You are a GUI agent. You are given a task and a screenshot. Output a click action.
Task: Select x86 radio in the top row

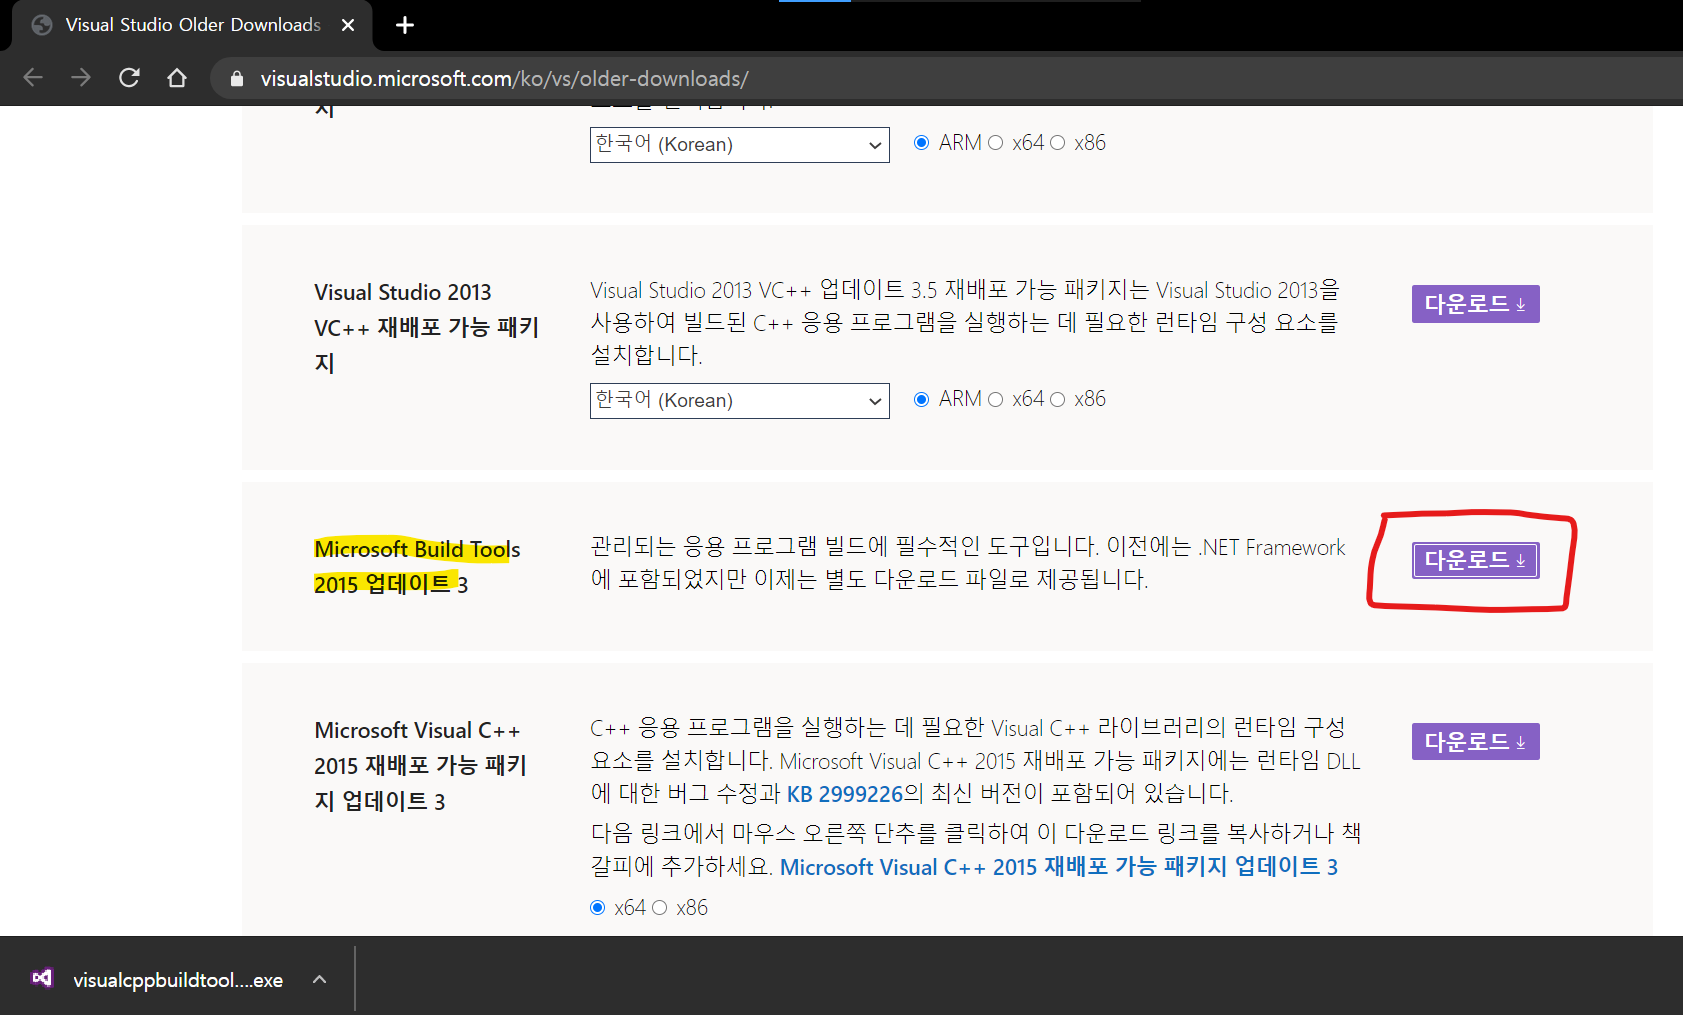(x=1057, y=143)
